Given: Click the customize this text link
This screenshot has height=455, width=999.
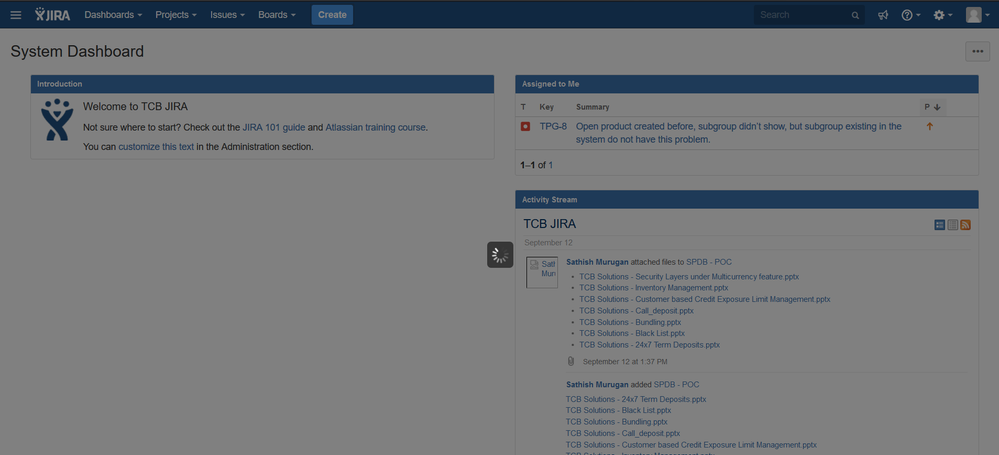Looking at the screenshot, I should click(x=156, y=147).
